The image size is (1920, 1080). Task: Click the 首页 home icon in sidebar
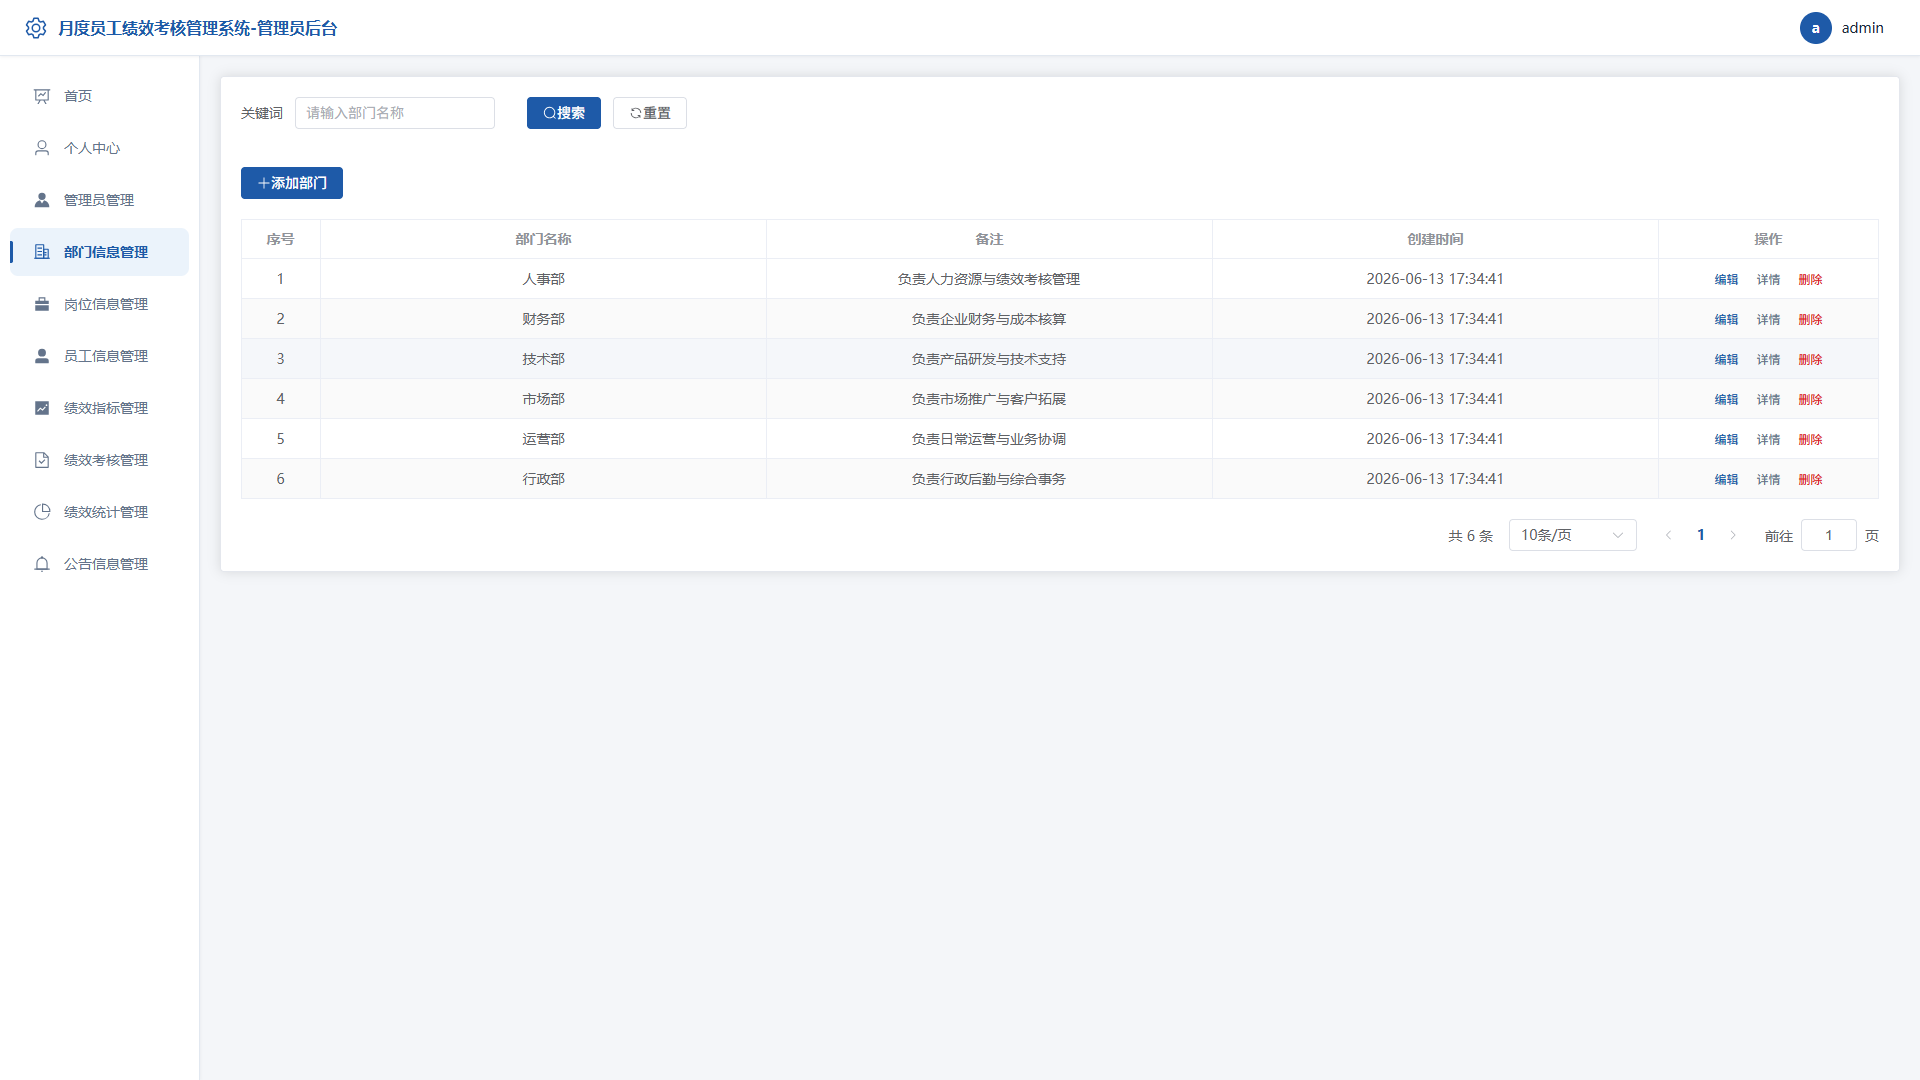[42, 96]
